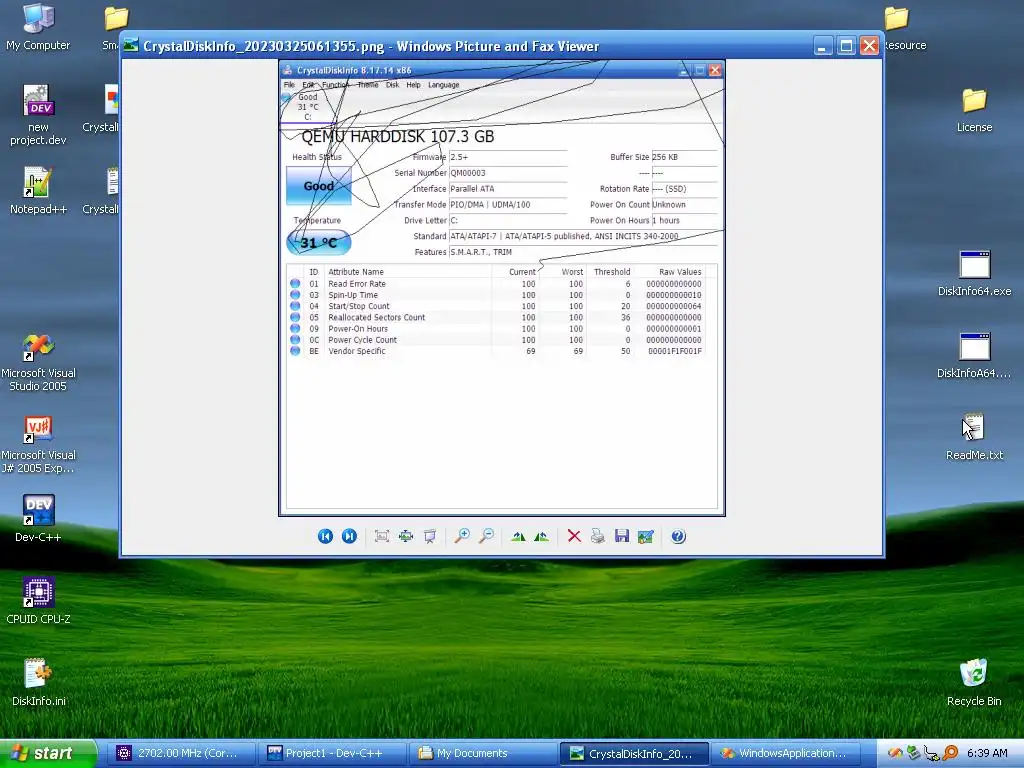Go to the Next Image in viewer
Viewport: 1024px width, 768px height.
click(x=349, y=536)
